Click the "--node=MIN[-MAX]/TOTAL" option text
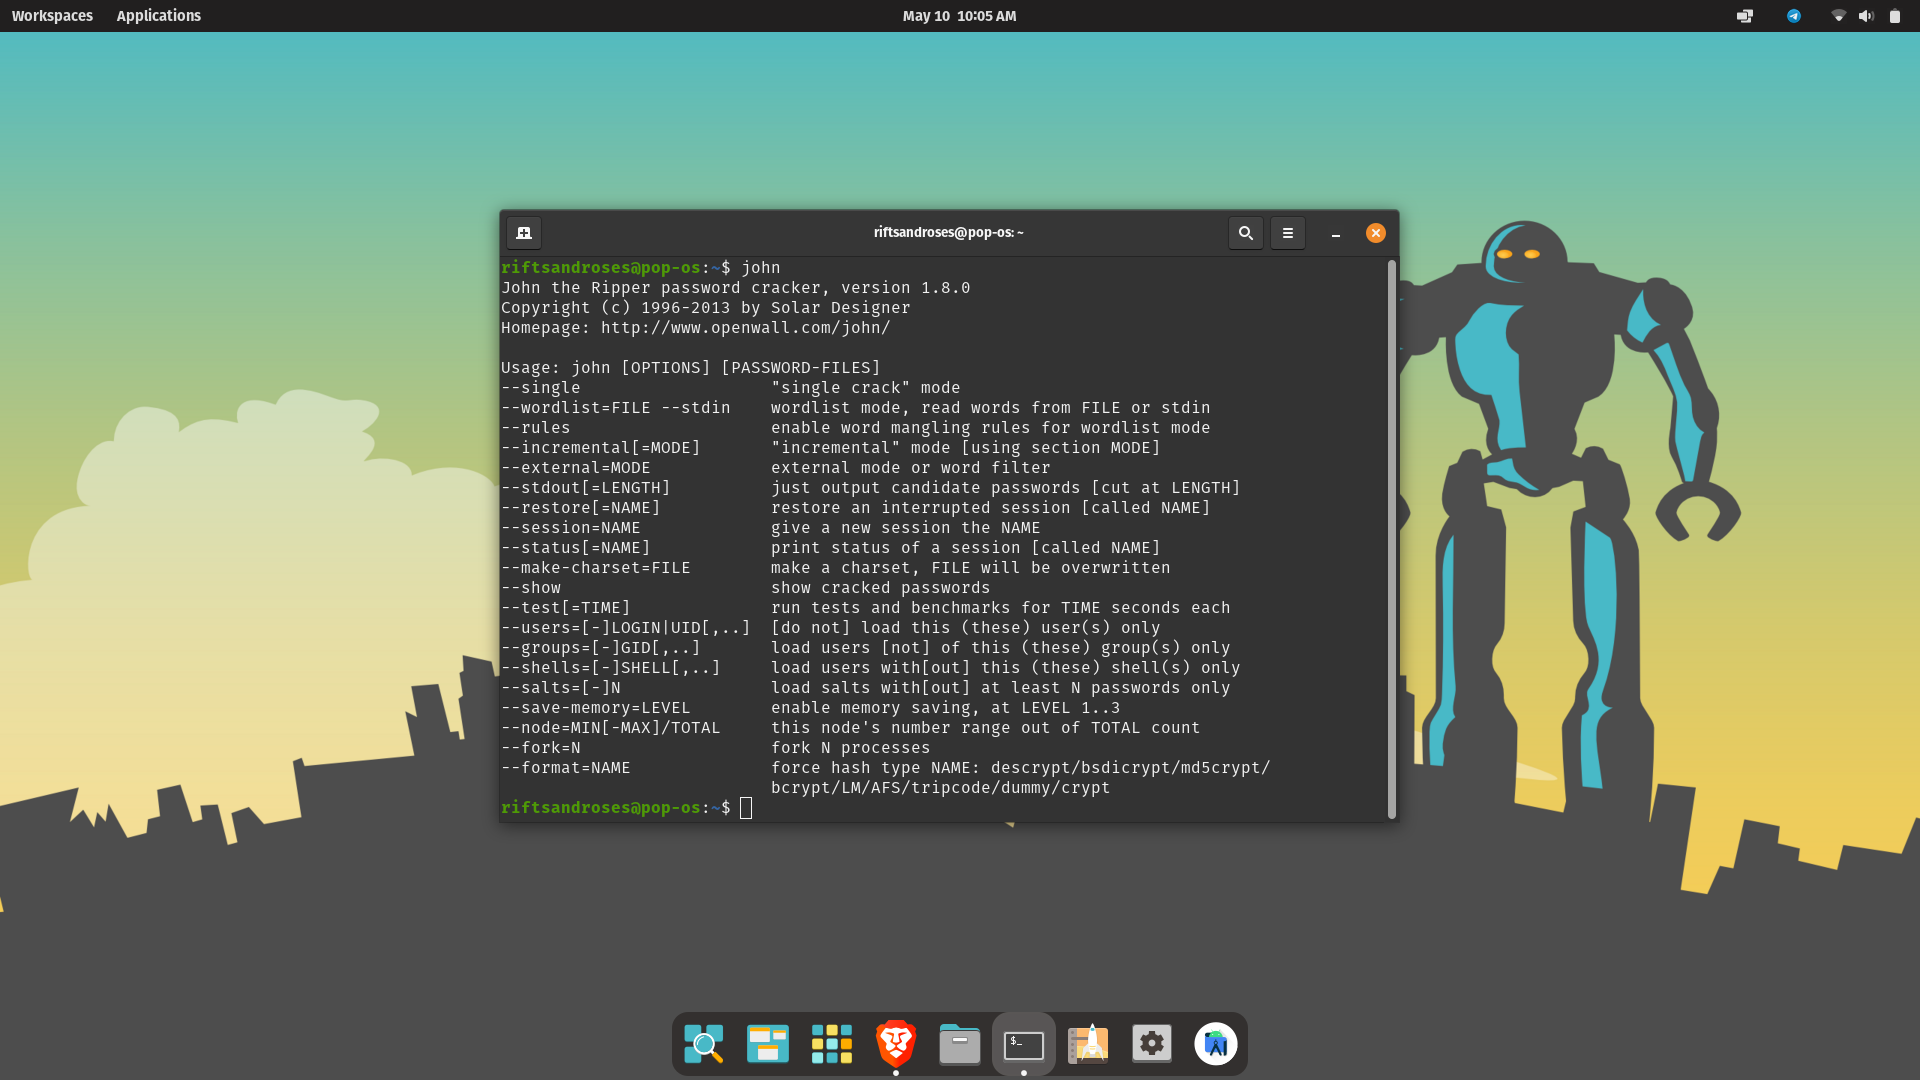Image resolution: width=1920 pixels, height=1080 pixels. click(x=611, y=728)
